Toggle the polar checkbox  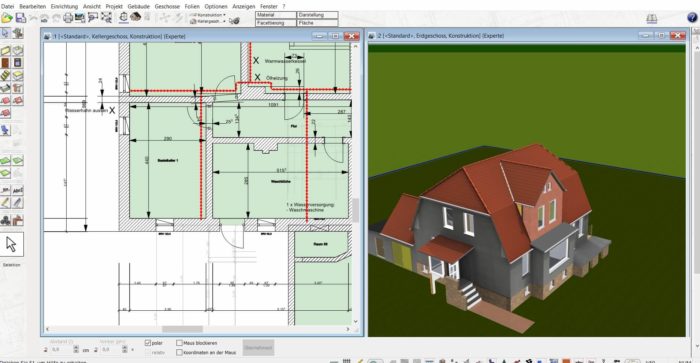click(x=148, y=343)
